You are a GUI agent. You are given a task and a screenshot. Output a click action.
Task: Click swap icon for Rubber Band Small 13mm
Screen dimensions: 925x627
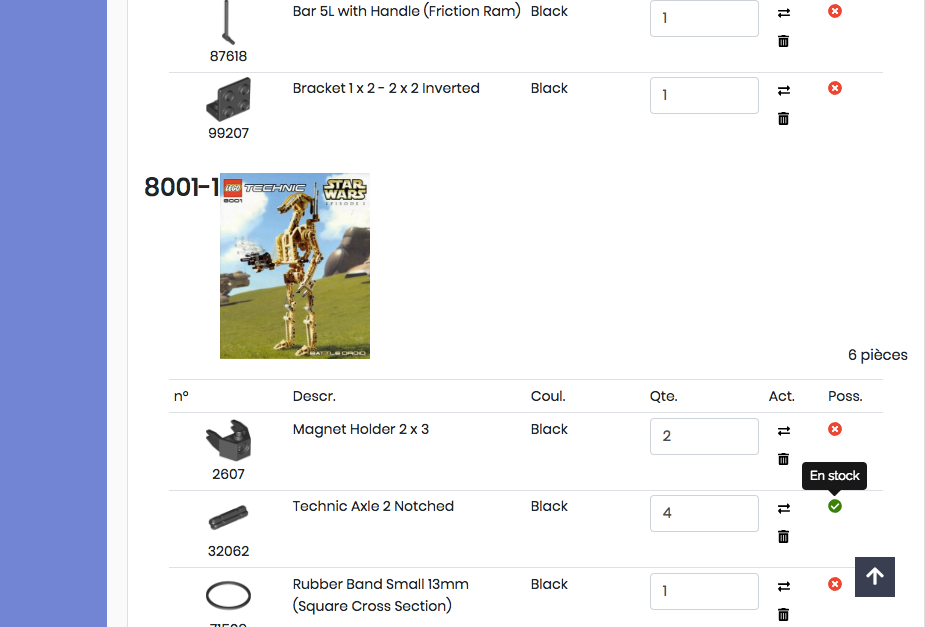click(783, 586)
